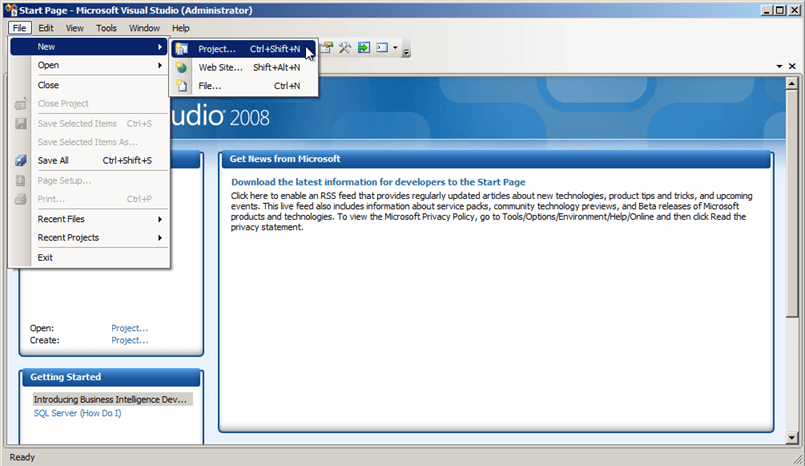Expand the Recent Files submenu

coord(89,219)
